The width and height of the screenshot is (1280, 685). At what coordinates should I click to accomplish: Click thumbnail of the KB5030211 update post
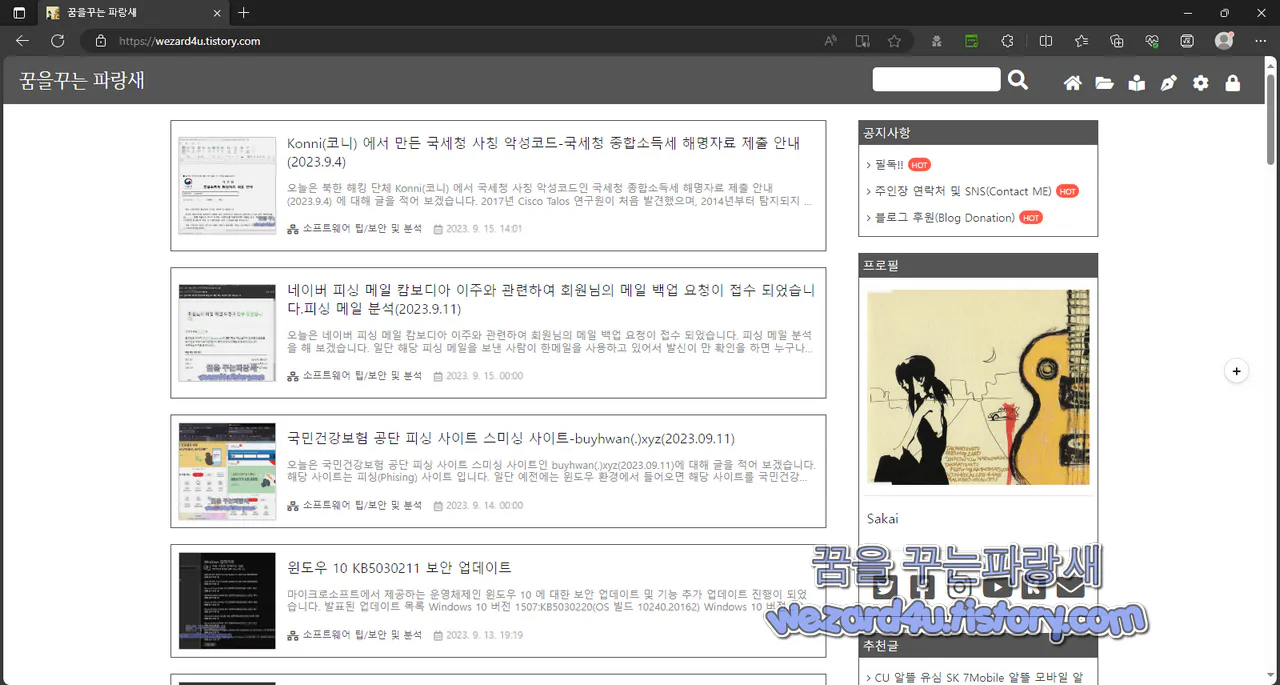click(x=227, y=600)
